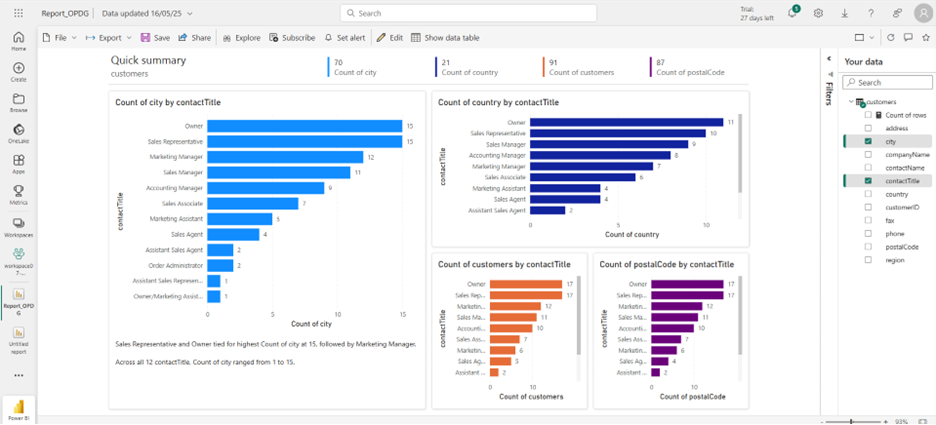Open the Export dropdown menu

click(109, 38)
